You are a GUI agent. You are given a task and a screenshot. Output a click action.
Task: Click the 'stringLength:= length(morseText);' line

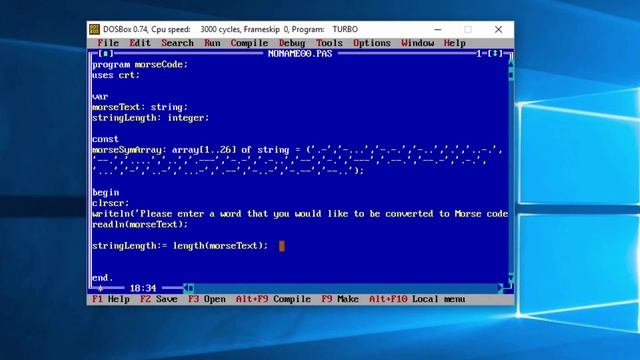pos(180,246)
